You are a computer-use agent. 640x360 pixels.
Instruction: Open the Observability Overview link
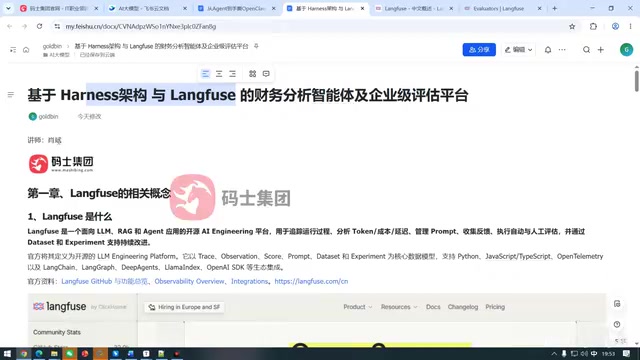tap(189, 281)
